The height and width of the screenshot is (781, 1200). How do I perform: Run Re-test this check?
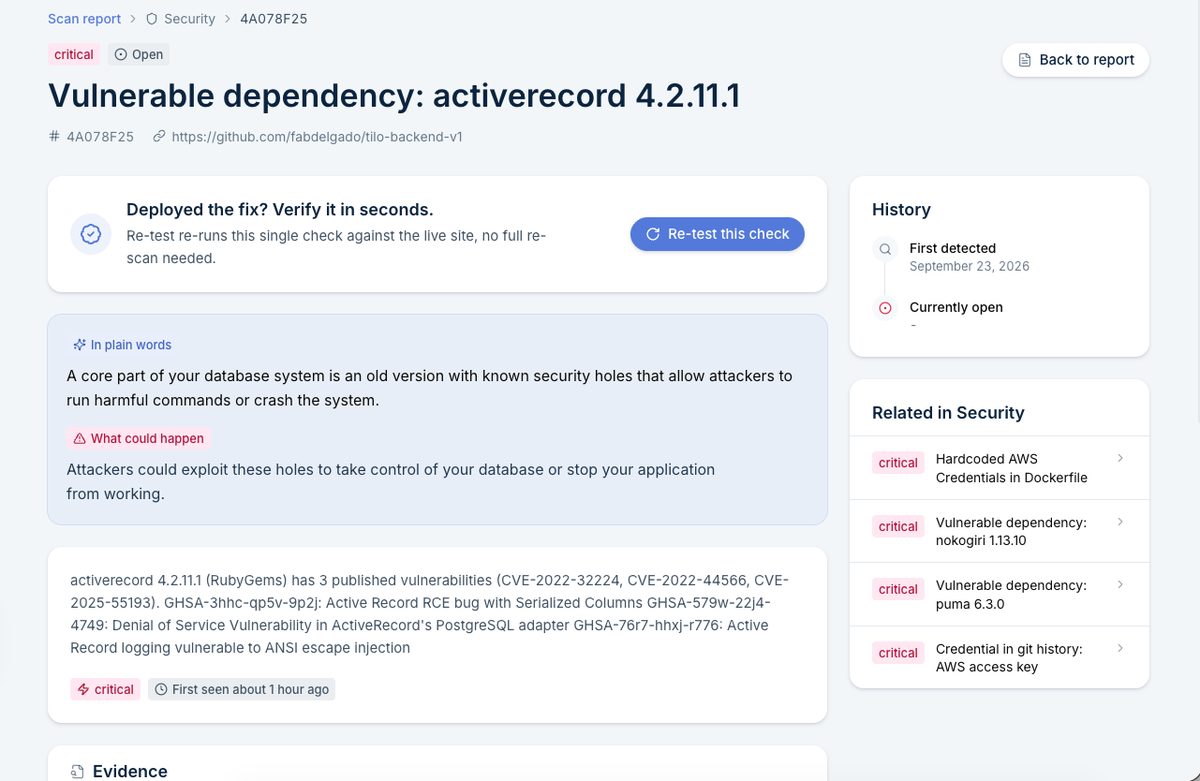click(x=717, y=234)
